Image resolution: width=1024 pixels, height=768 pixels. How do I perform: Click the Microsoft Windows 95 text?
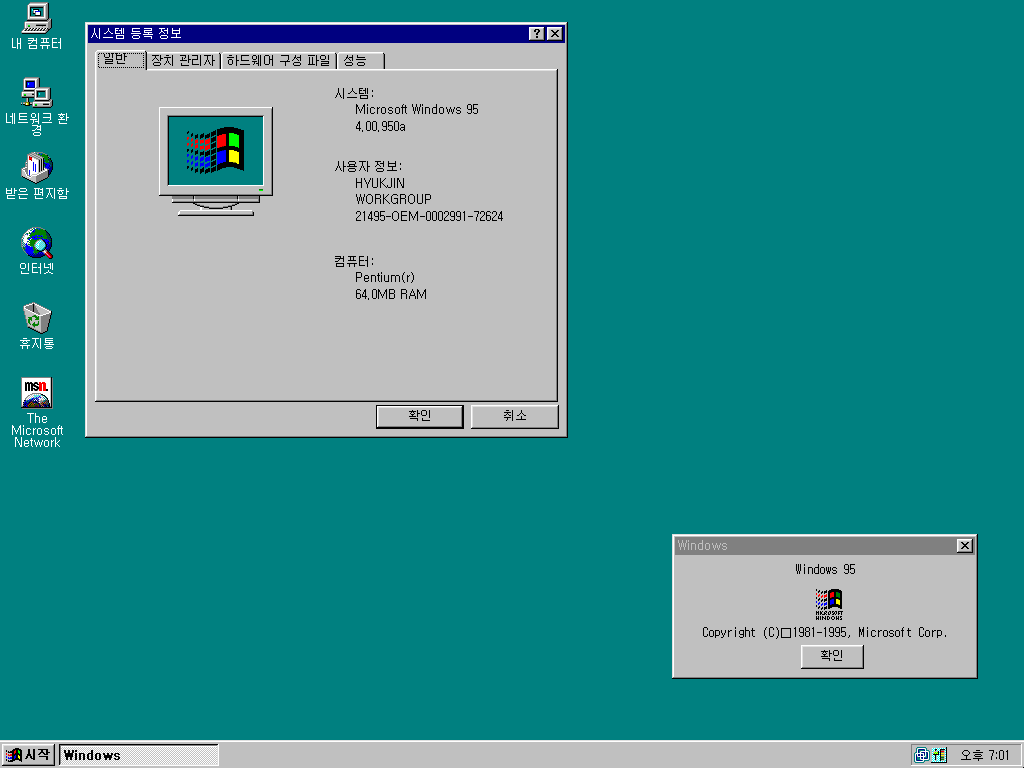coord(417,110)
